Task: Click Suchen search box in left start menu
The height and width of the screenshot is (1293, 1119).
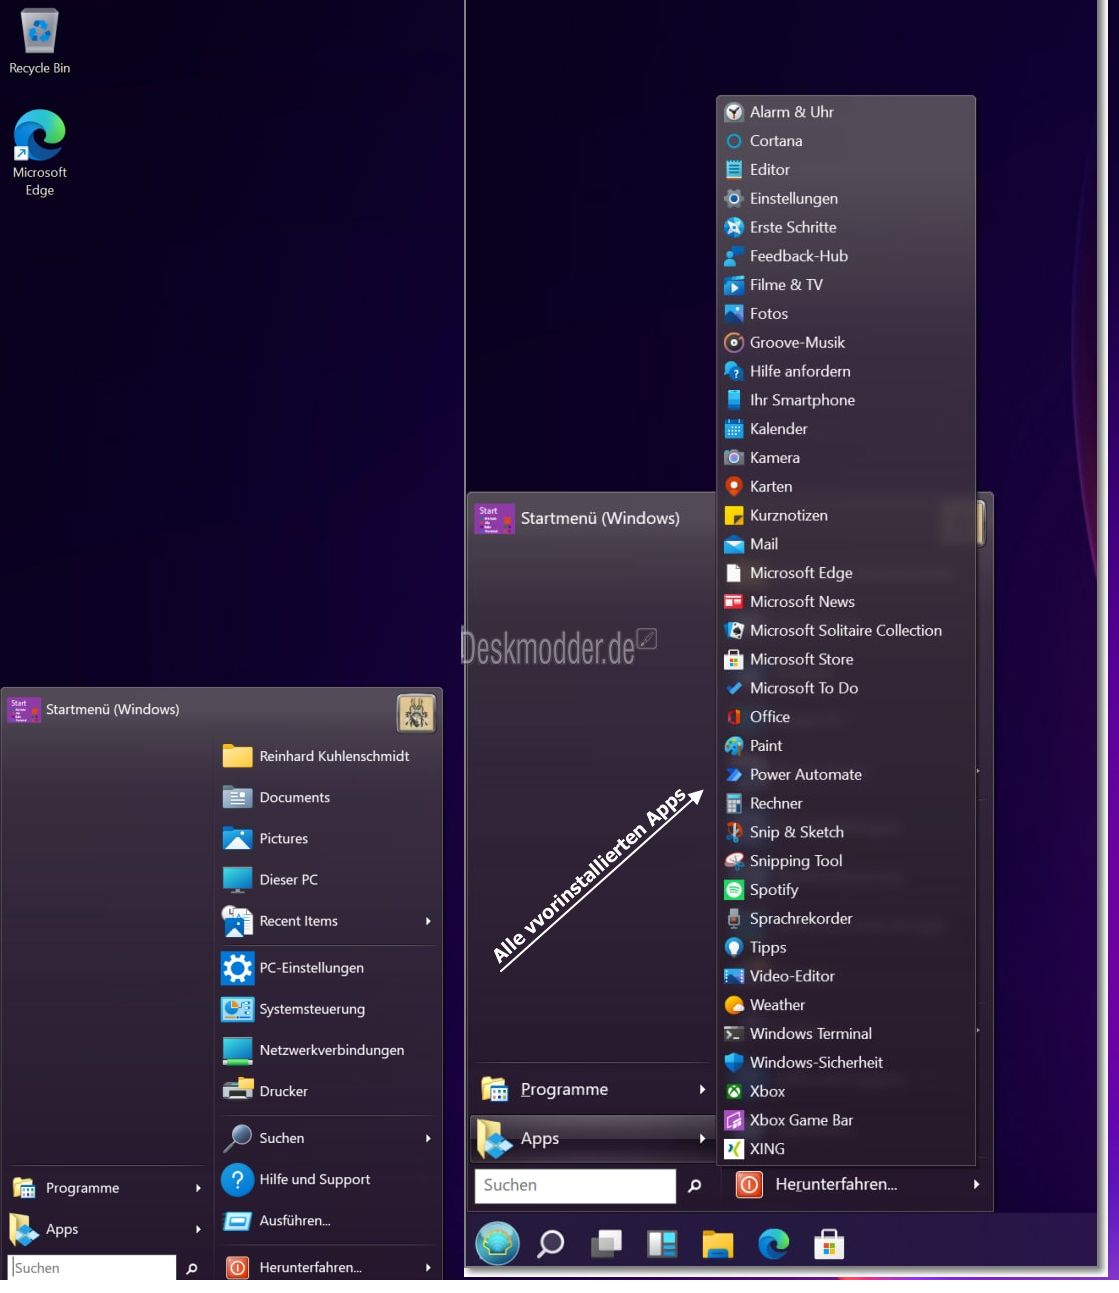Action: pyautogui.click(x=92, y=1267)
